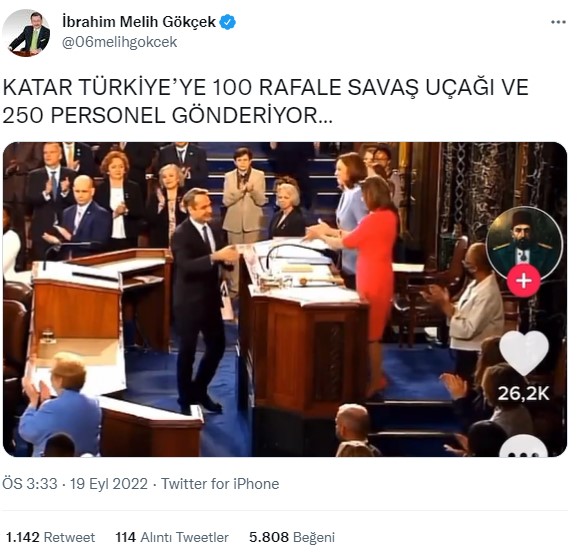The image size is (581, 555).
Task: Click the red plus follow icon
Action: 524,280
